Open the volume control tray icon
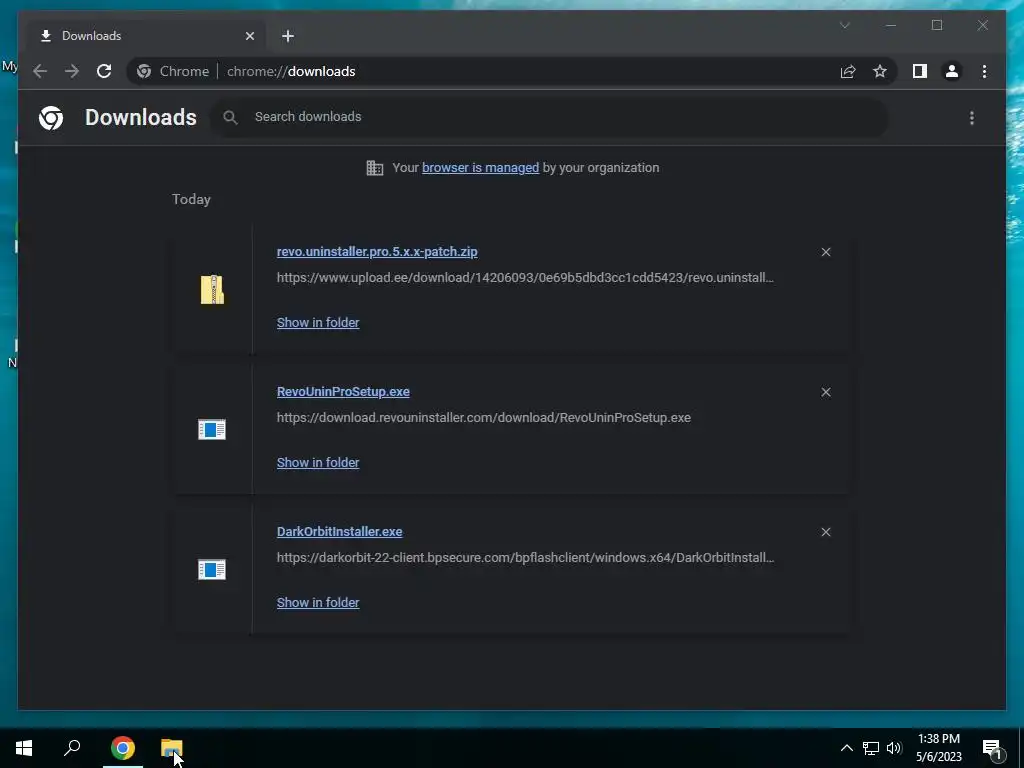The width and height of the screenshot is (1024, 768). tap(894, 748)
